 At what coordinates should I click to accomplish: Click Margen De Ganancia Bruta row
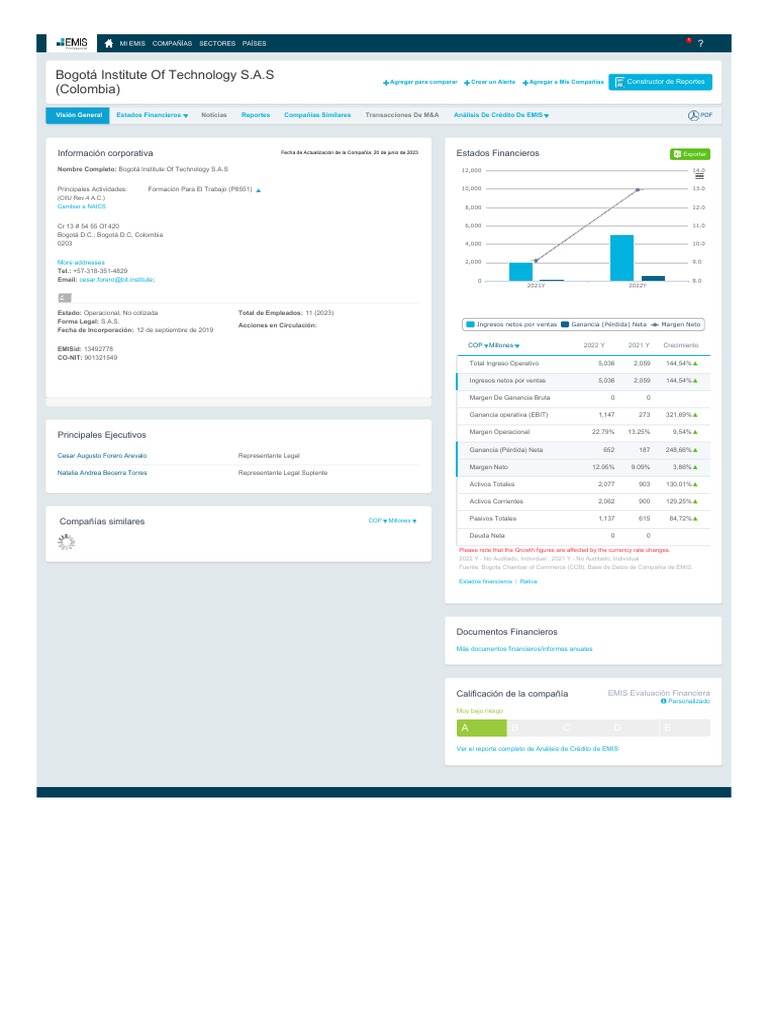(x=583, y=398)
